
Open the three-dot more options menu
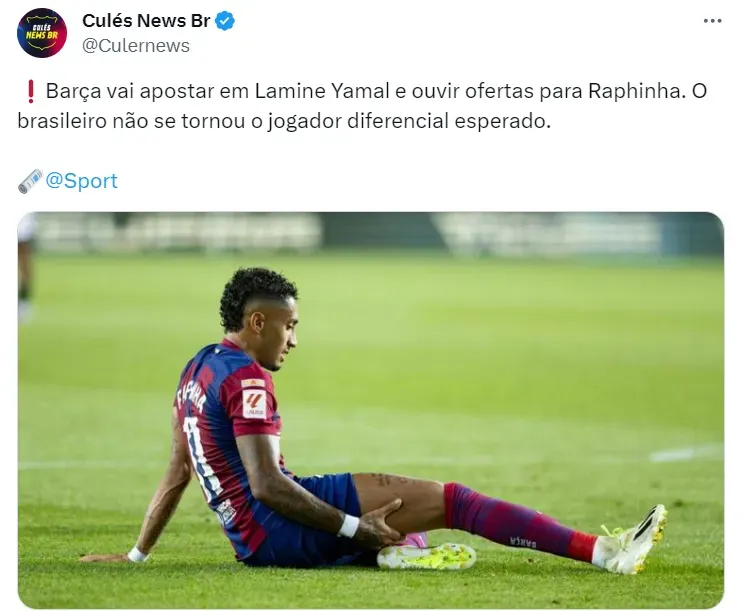pos(712,21)
